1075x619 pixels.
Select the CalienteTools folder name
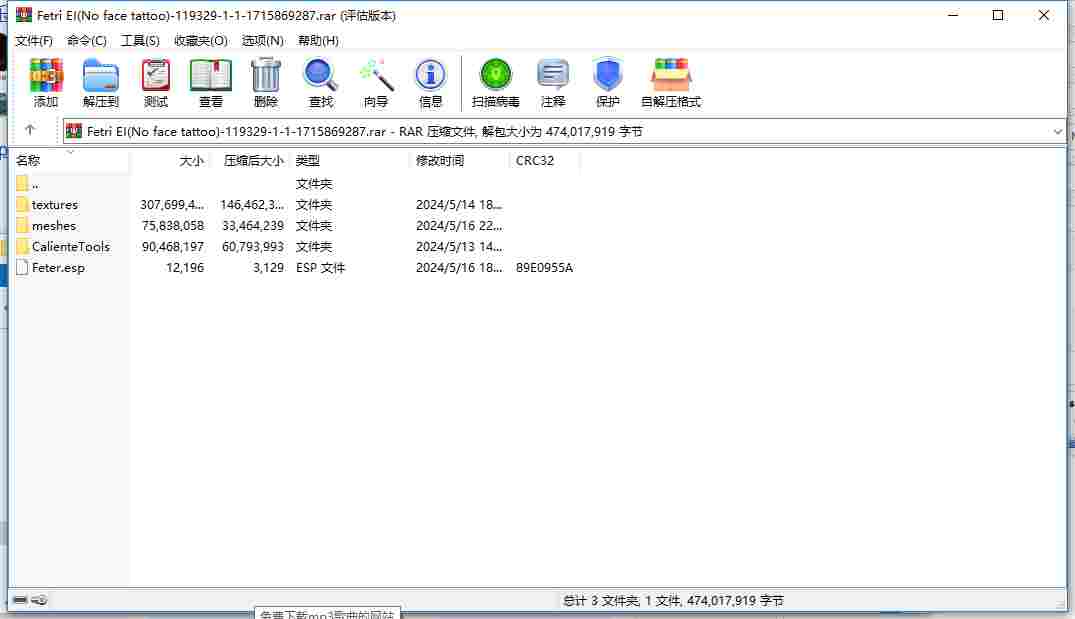[71, 246]
